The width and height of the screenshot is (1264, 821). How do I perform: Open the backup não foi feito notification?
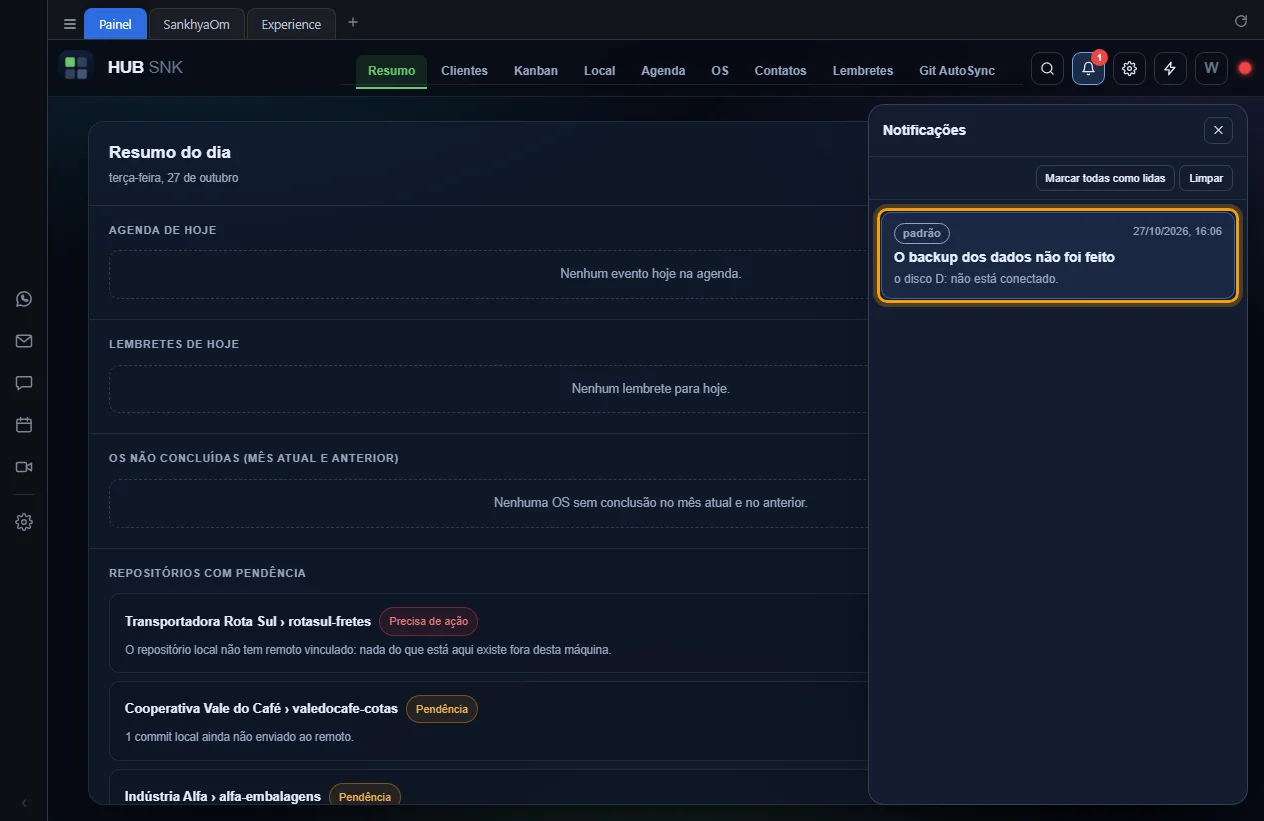point(1058,255)
